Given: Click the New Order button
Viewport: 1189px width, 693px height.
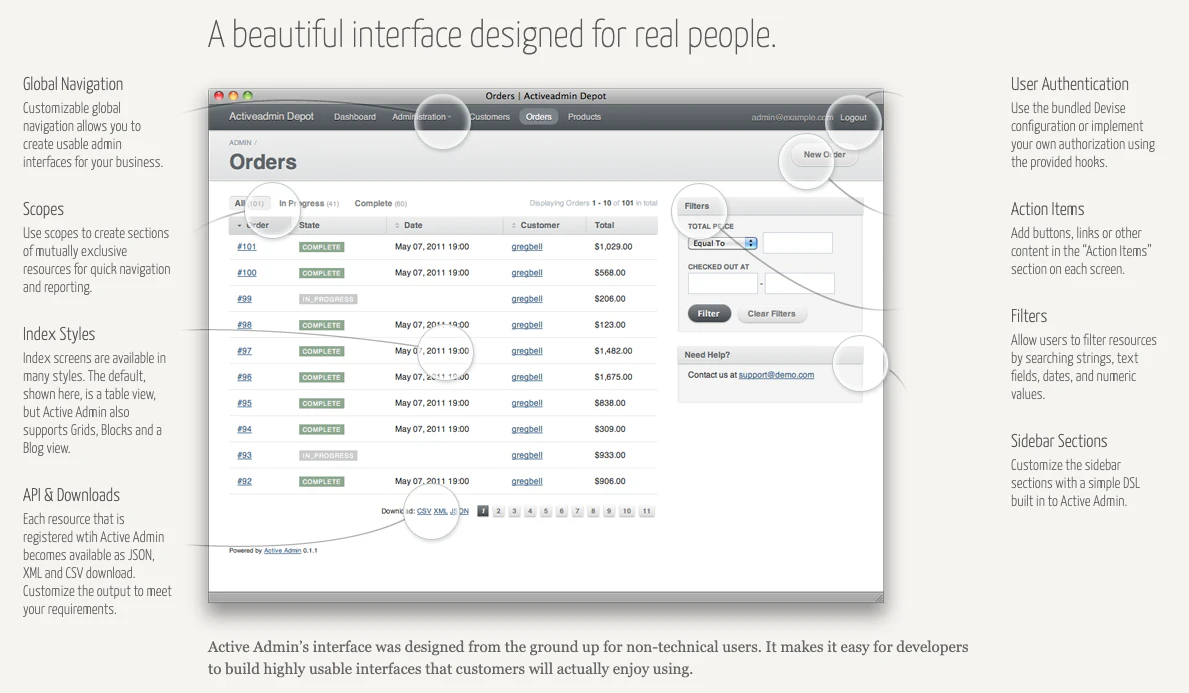Looking at the screenshot, I should (824, 155).
